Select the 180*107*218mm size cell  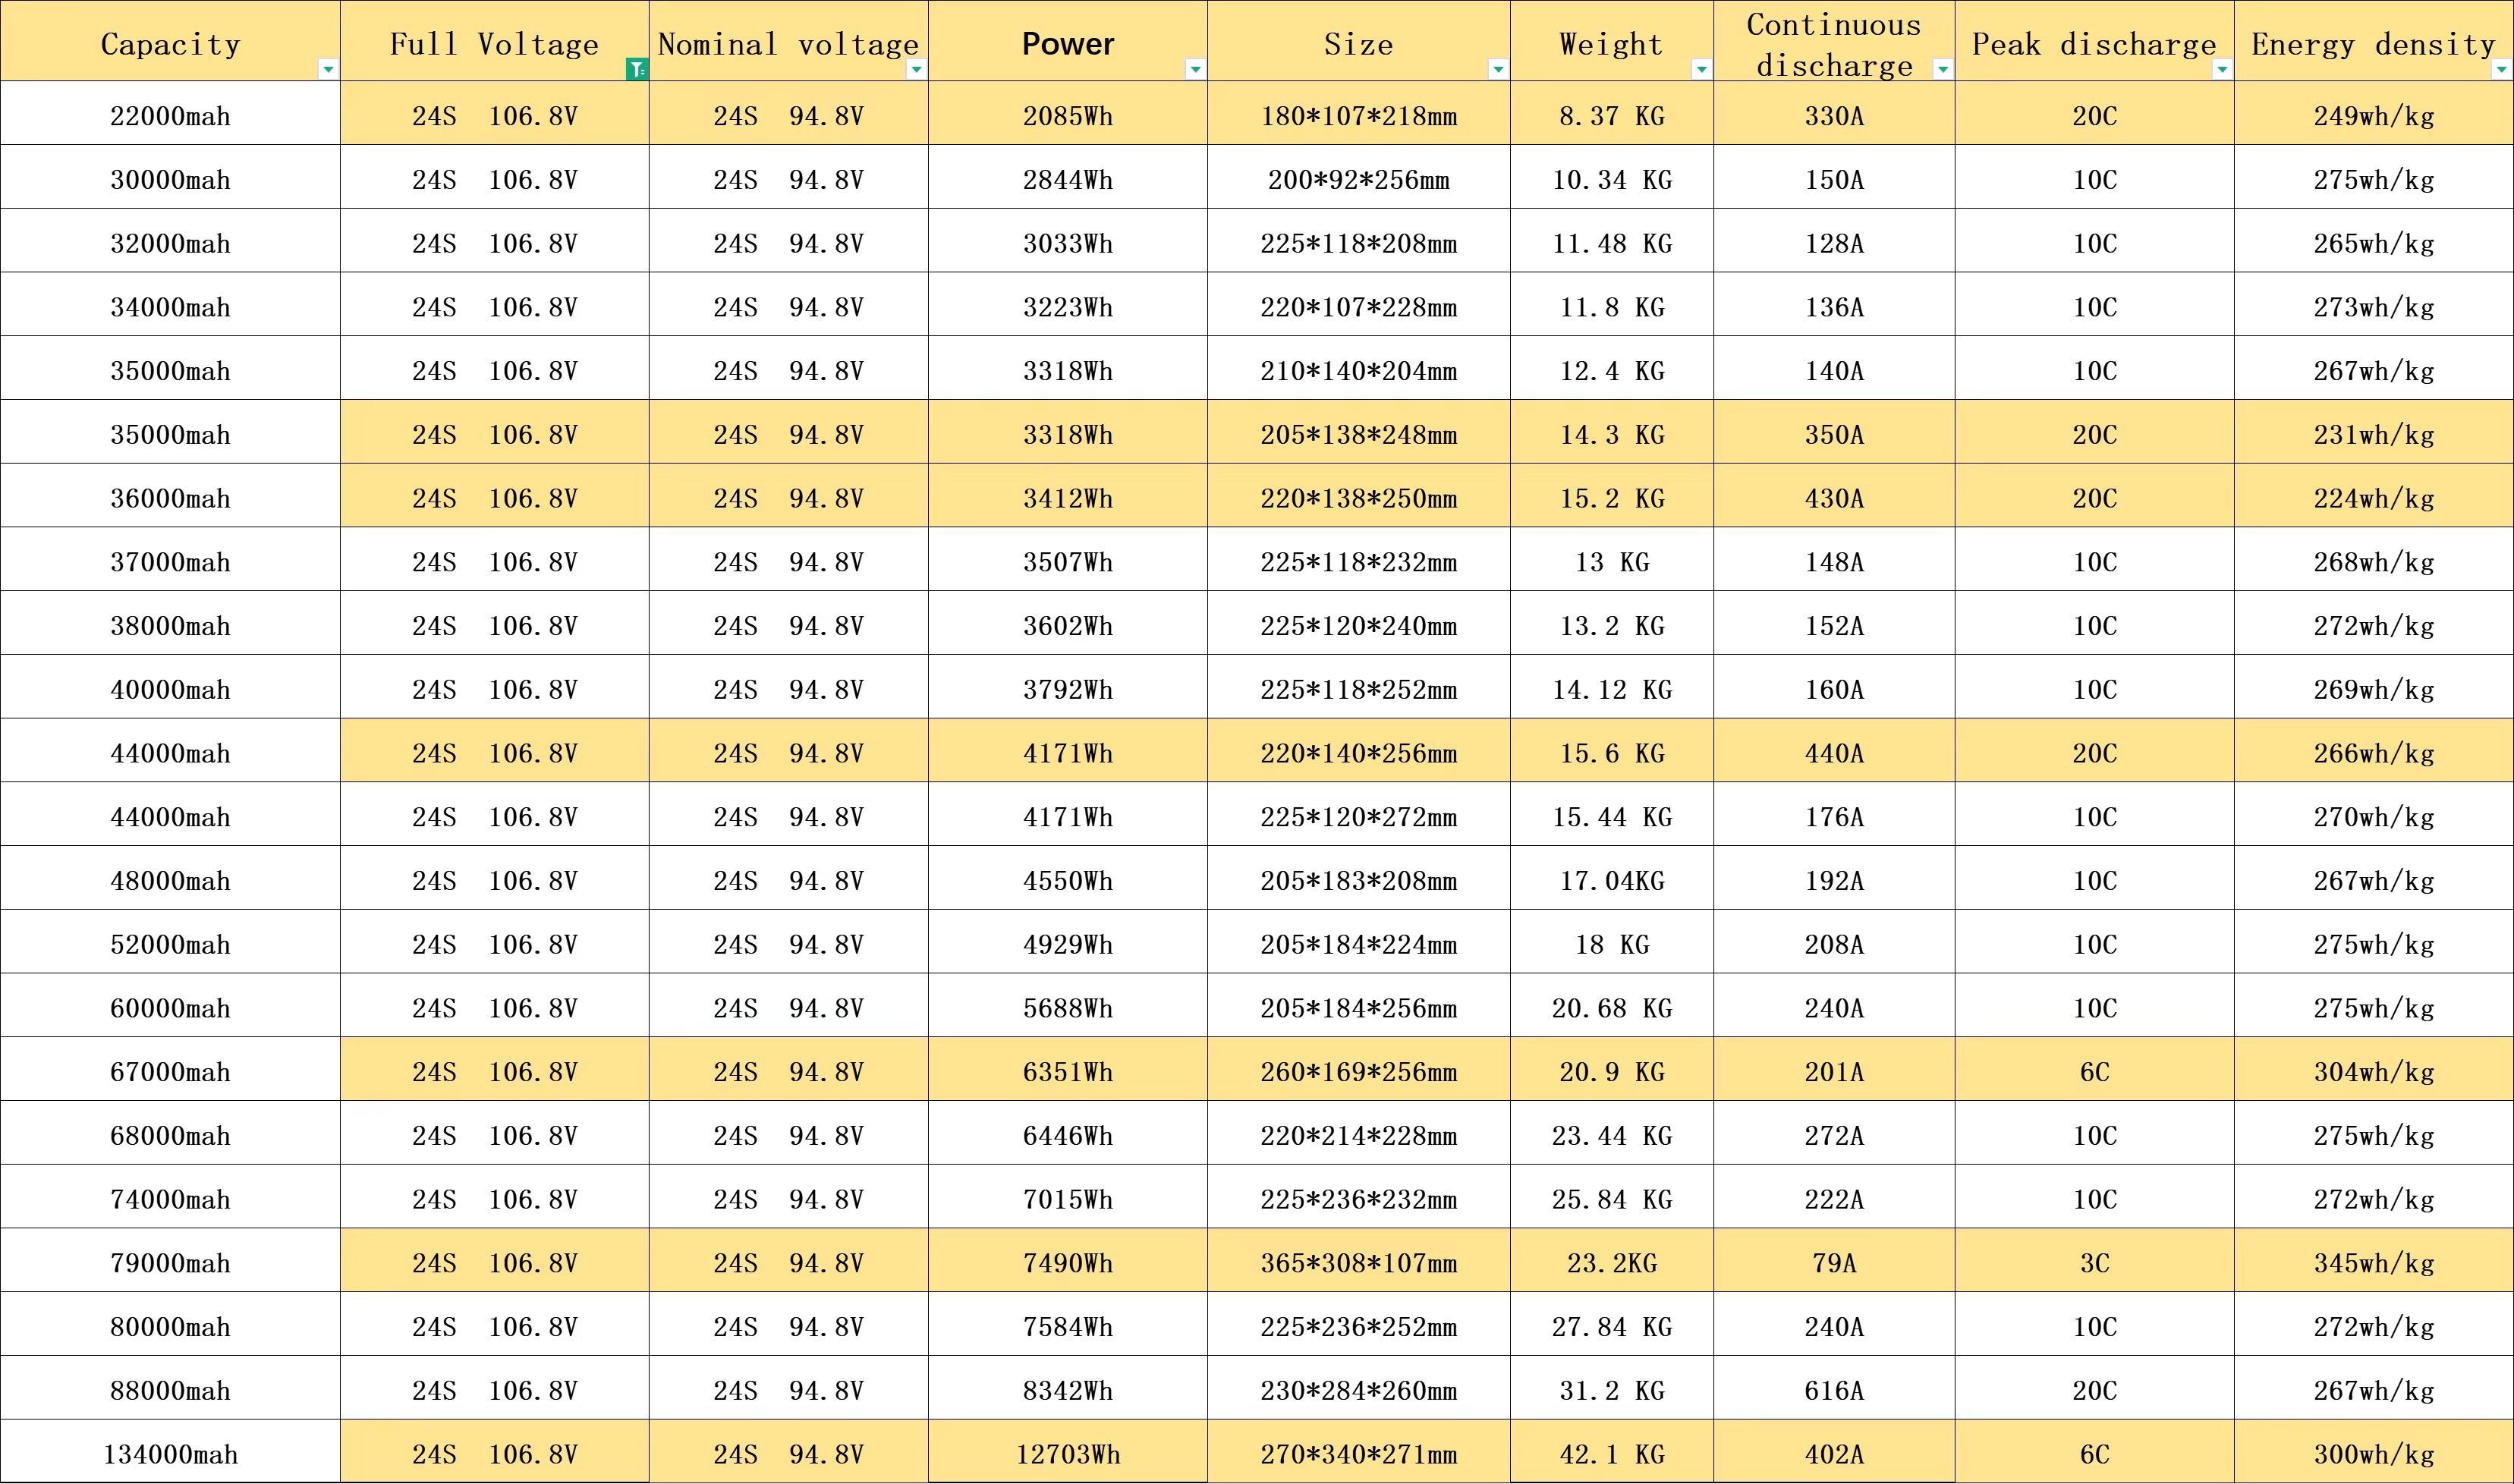point(1359,114)
